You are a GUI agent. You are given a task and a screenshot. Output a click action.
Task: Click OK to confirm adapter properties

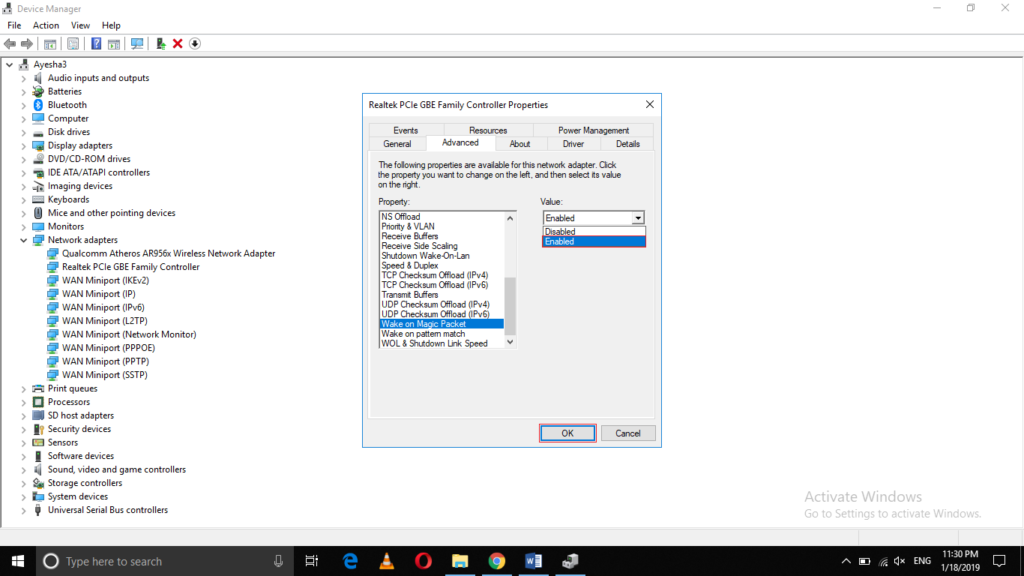567,433
